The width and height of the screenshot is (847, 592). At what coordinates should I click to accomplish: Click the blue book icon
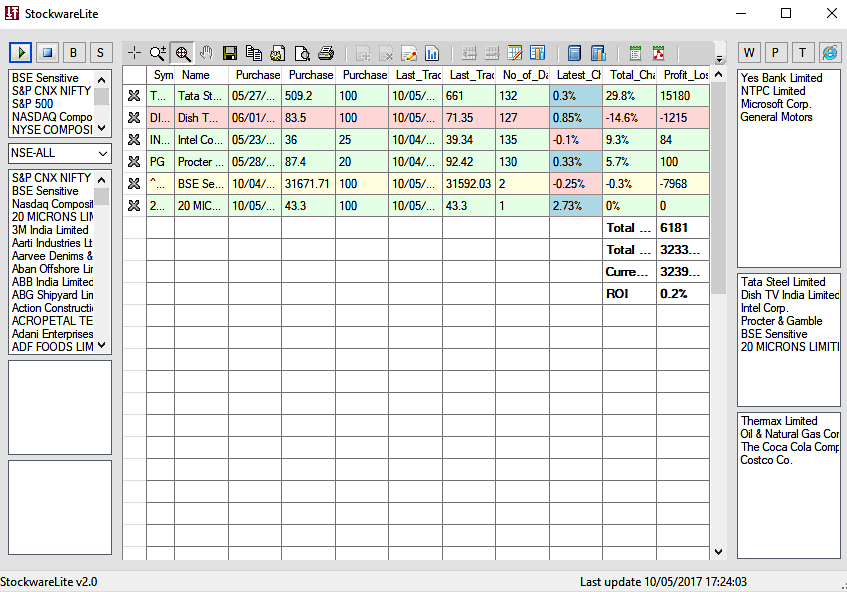pyautogui.click(x=574, y=53)
